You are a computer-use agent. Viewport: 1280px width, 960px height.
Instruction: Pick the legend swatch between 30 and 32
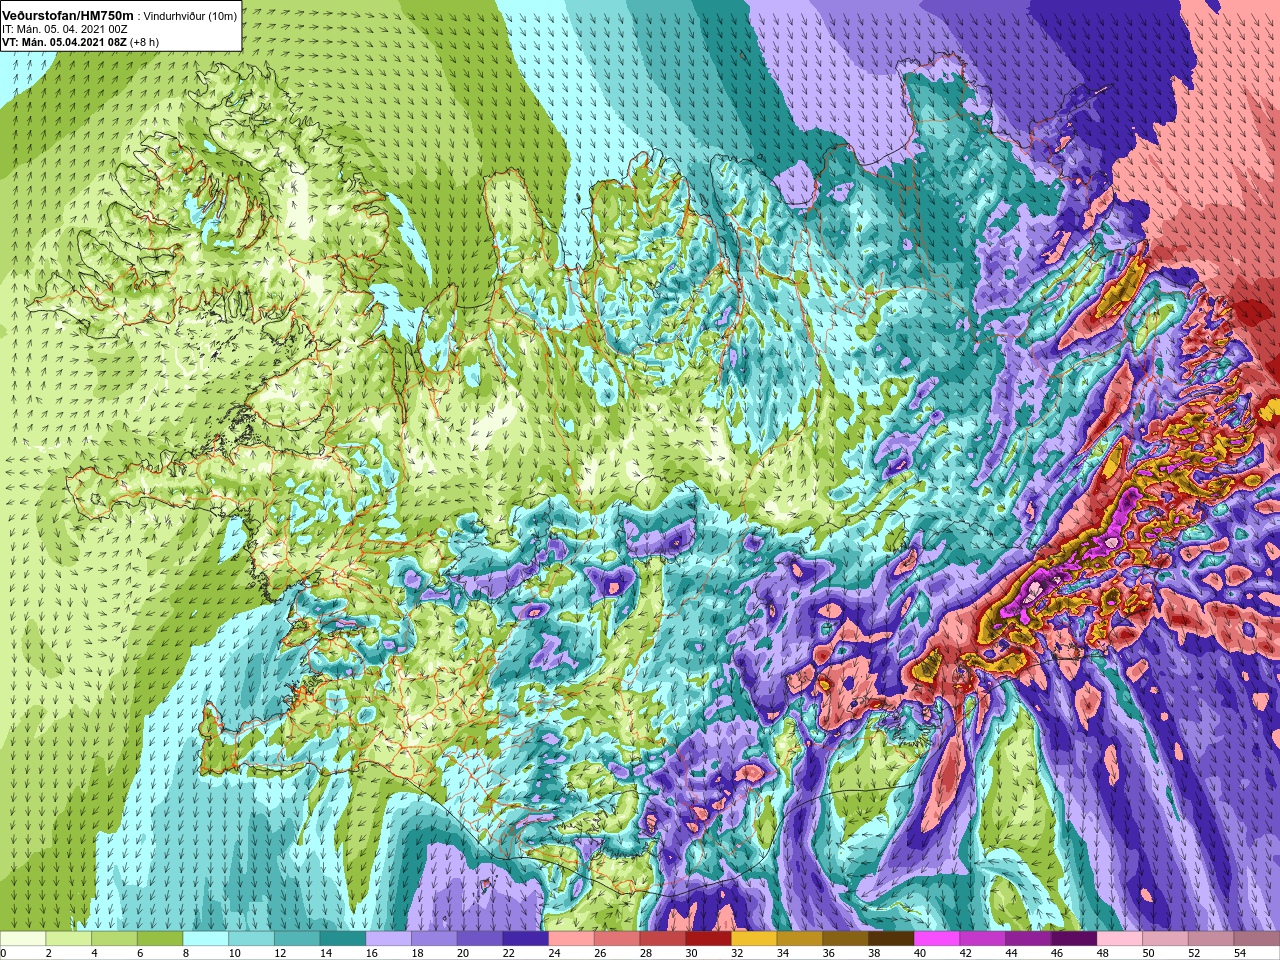tap(709, 939)
